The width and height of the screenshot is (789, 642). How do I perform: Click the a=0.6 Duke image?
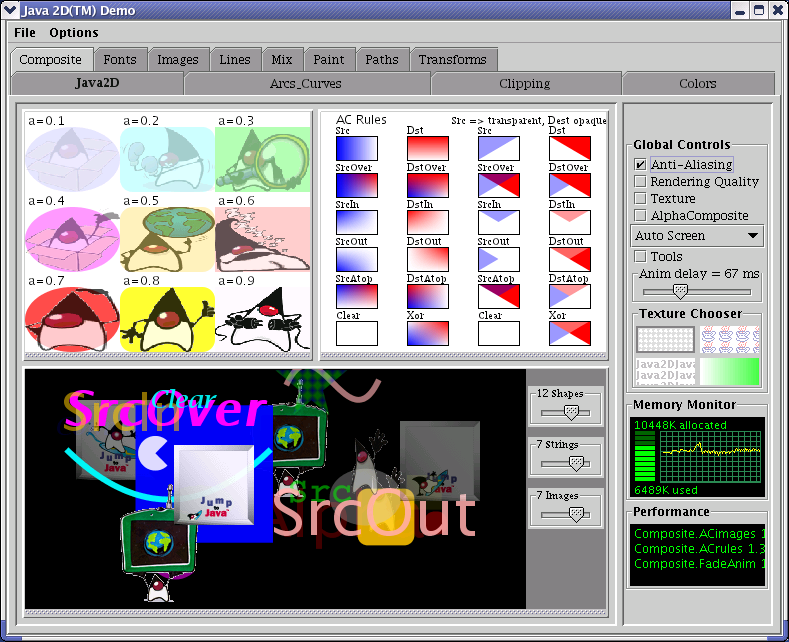(x=263, y=239)
